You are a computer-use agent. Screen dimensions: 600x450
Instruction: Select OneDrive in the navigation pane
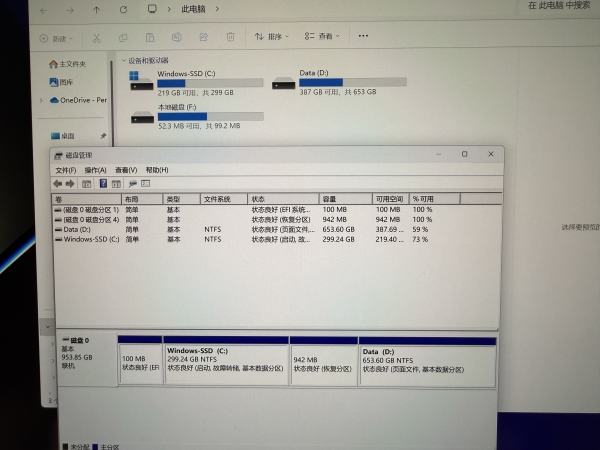(x=78, y=100)
